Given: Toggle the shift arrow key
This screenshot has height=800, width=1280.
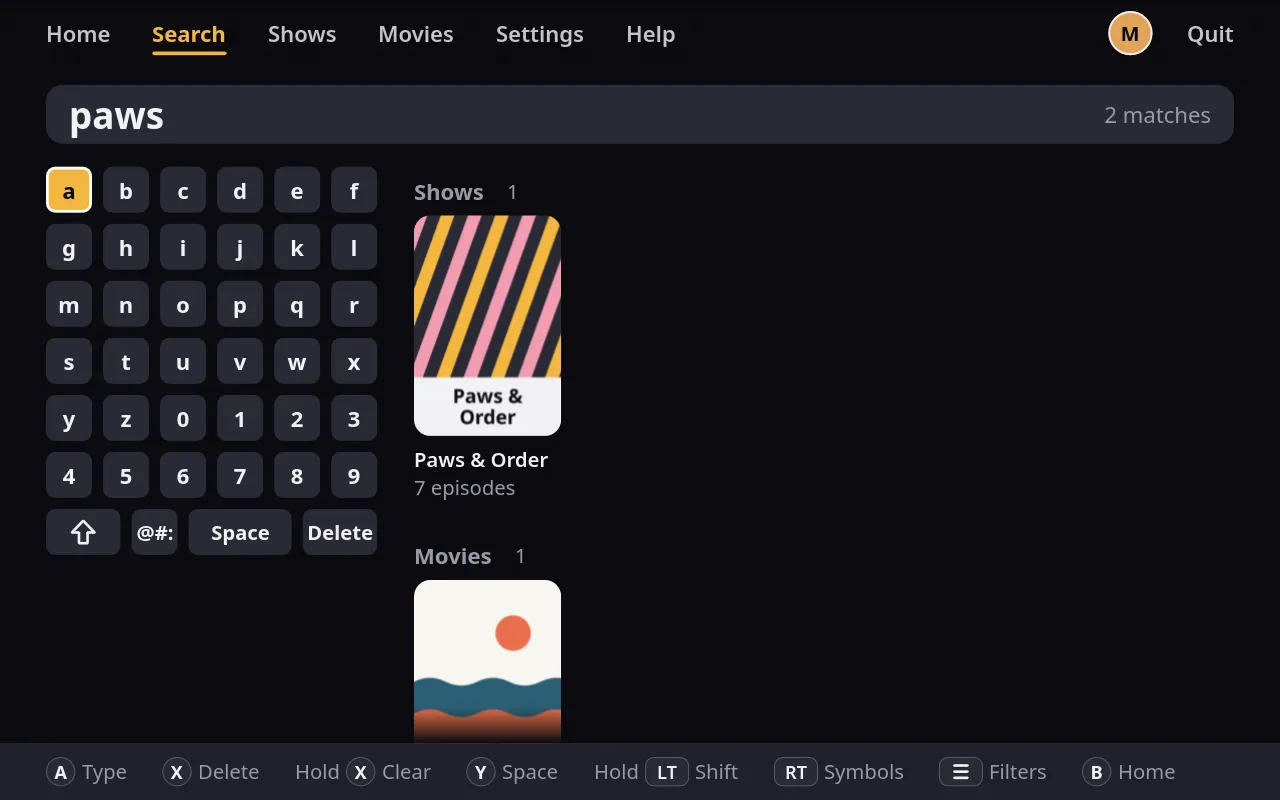Looking at the screenshot, I should coord(83,532).
